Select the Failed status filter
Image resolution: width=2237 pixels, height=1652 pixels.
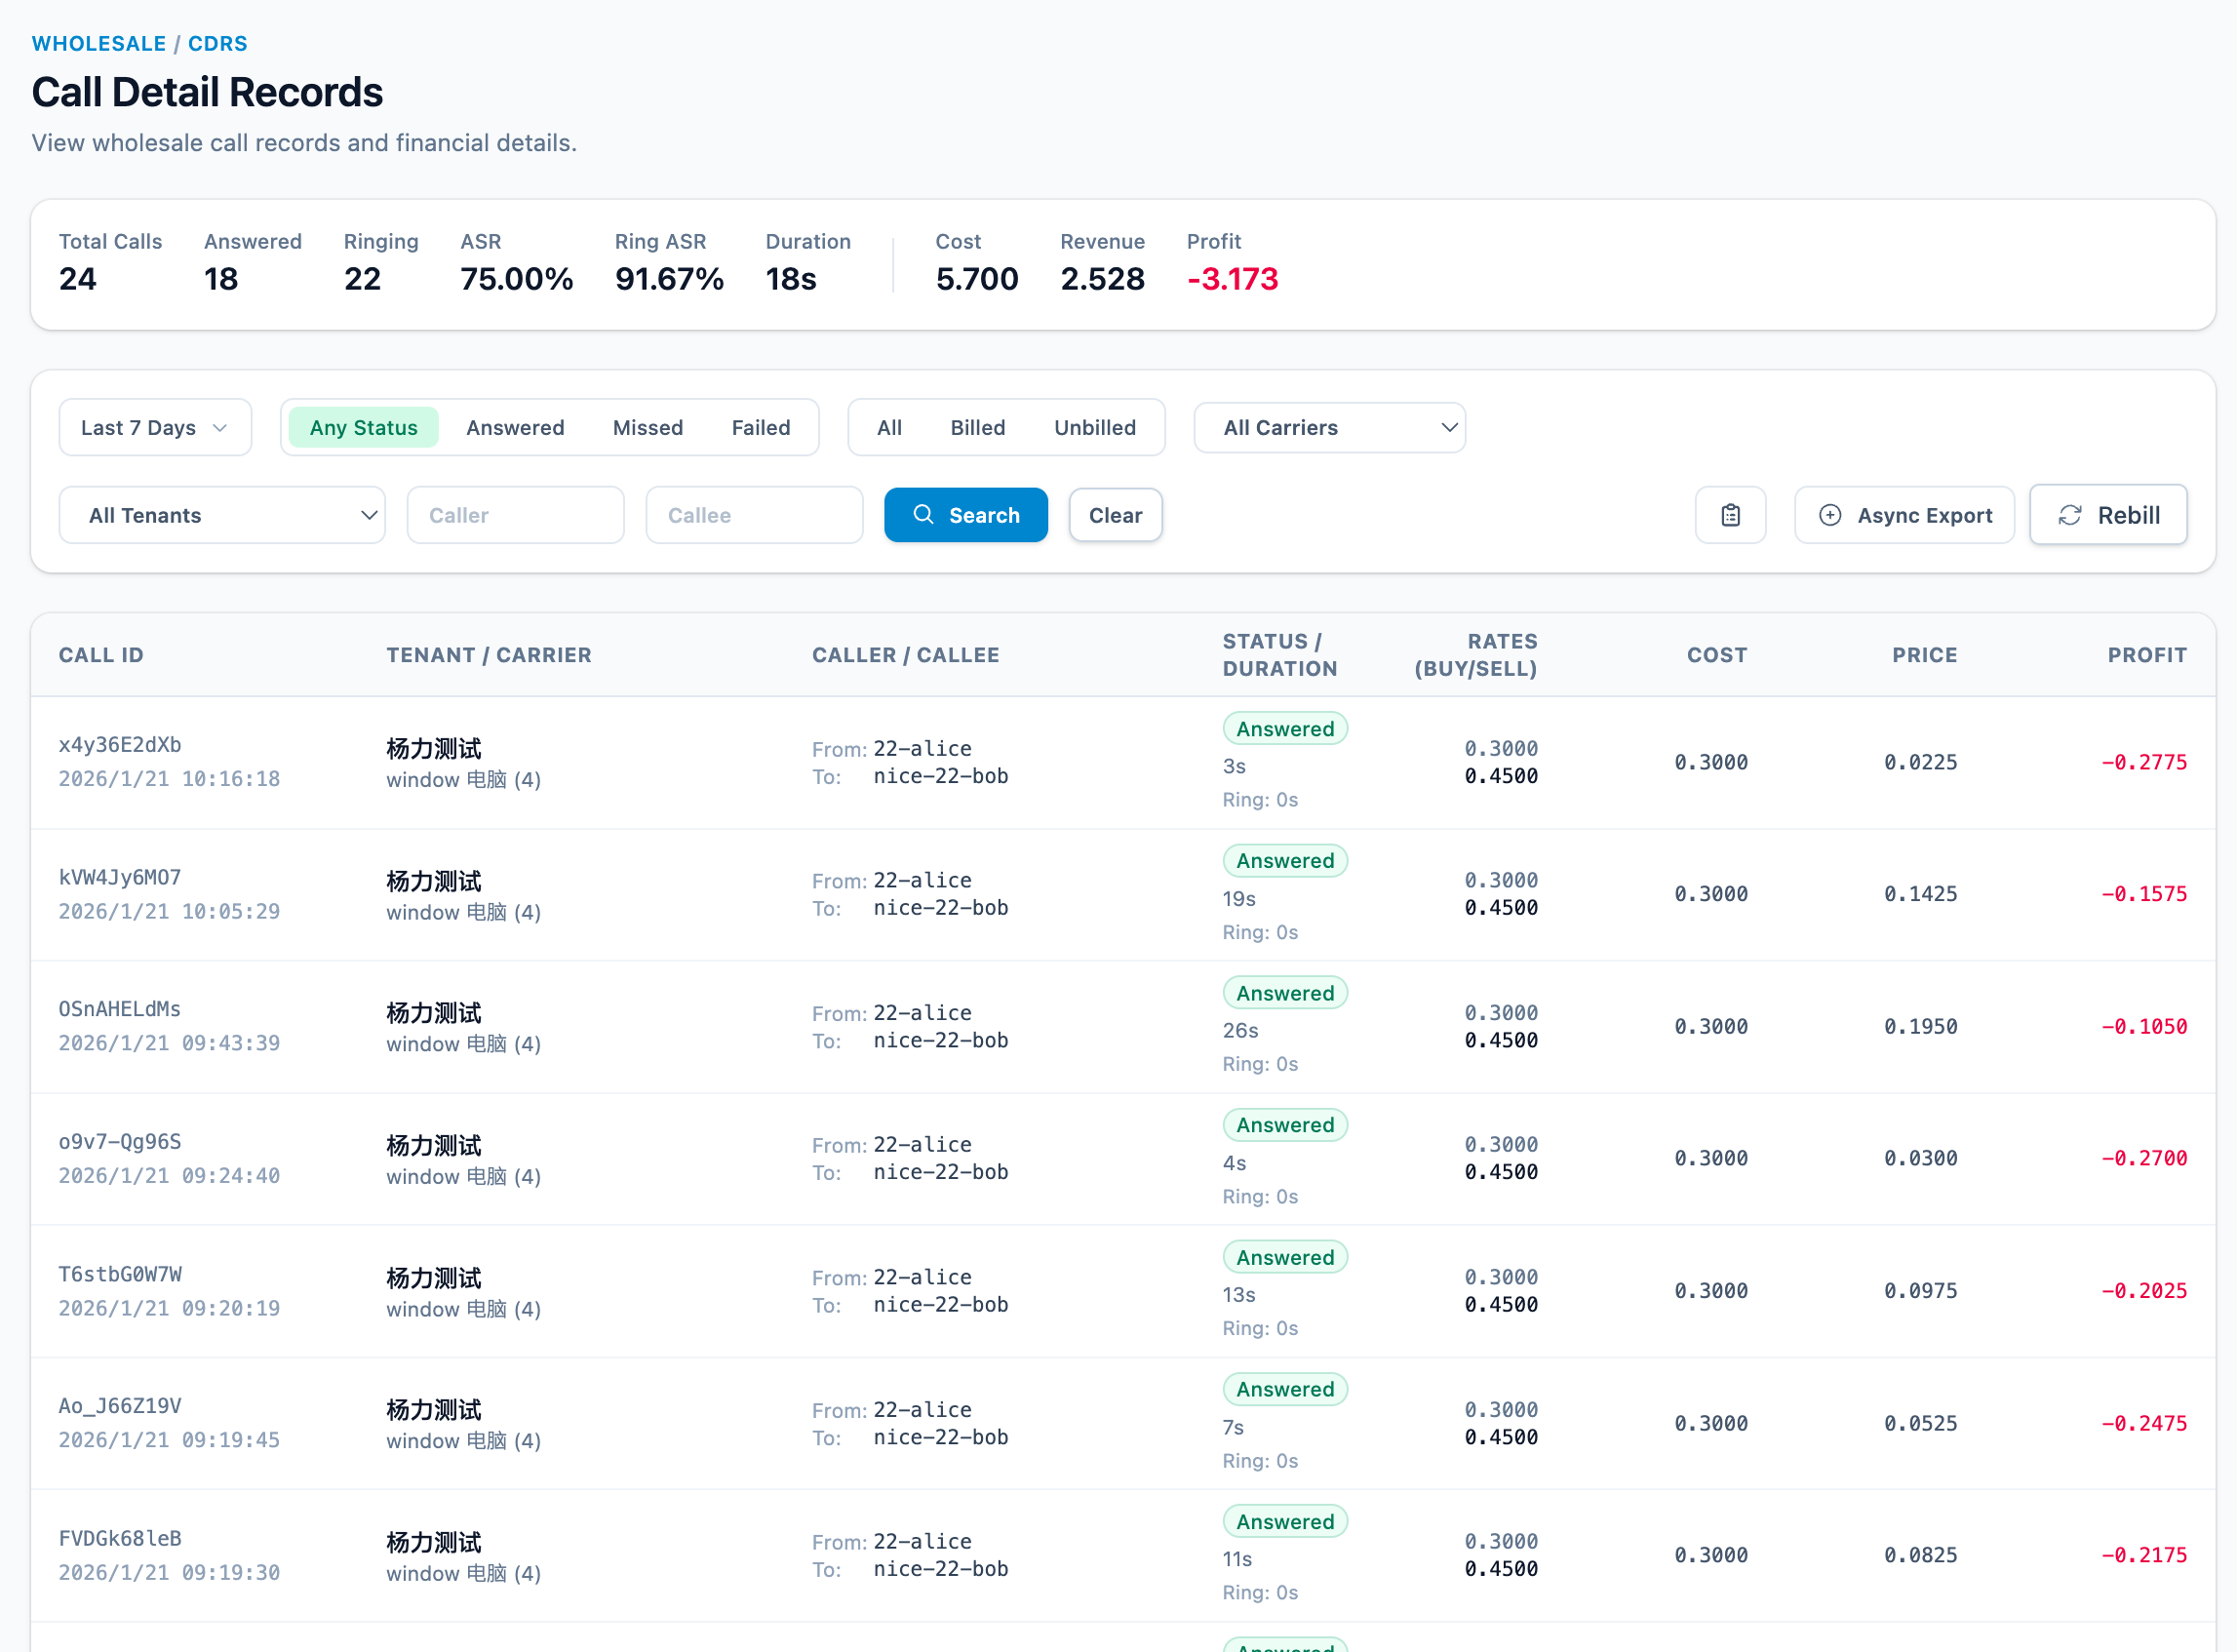[761, 427]
